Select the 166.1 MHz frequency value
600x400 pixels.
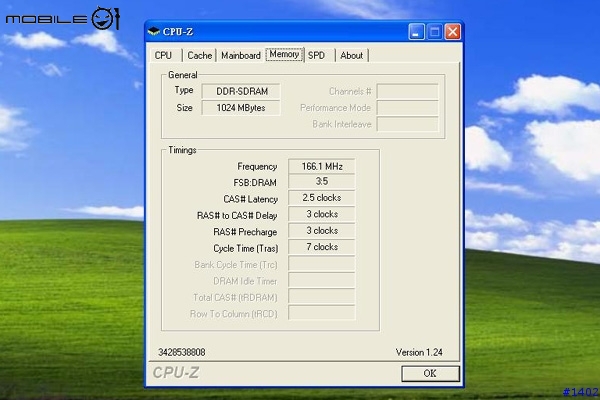point(322,167)
